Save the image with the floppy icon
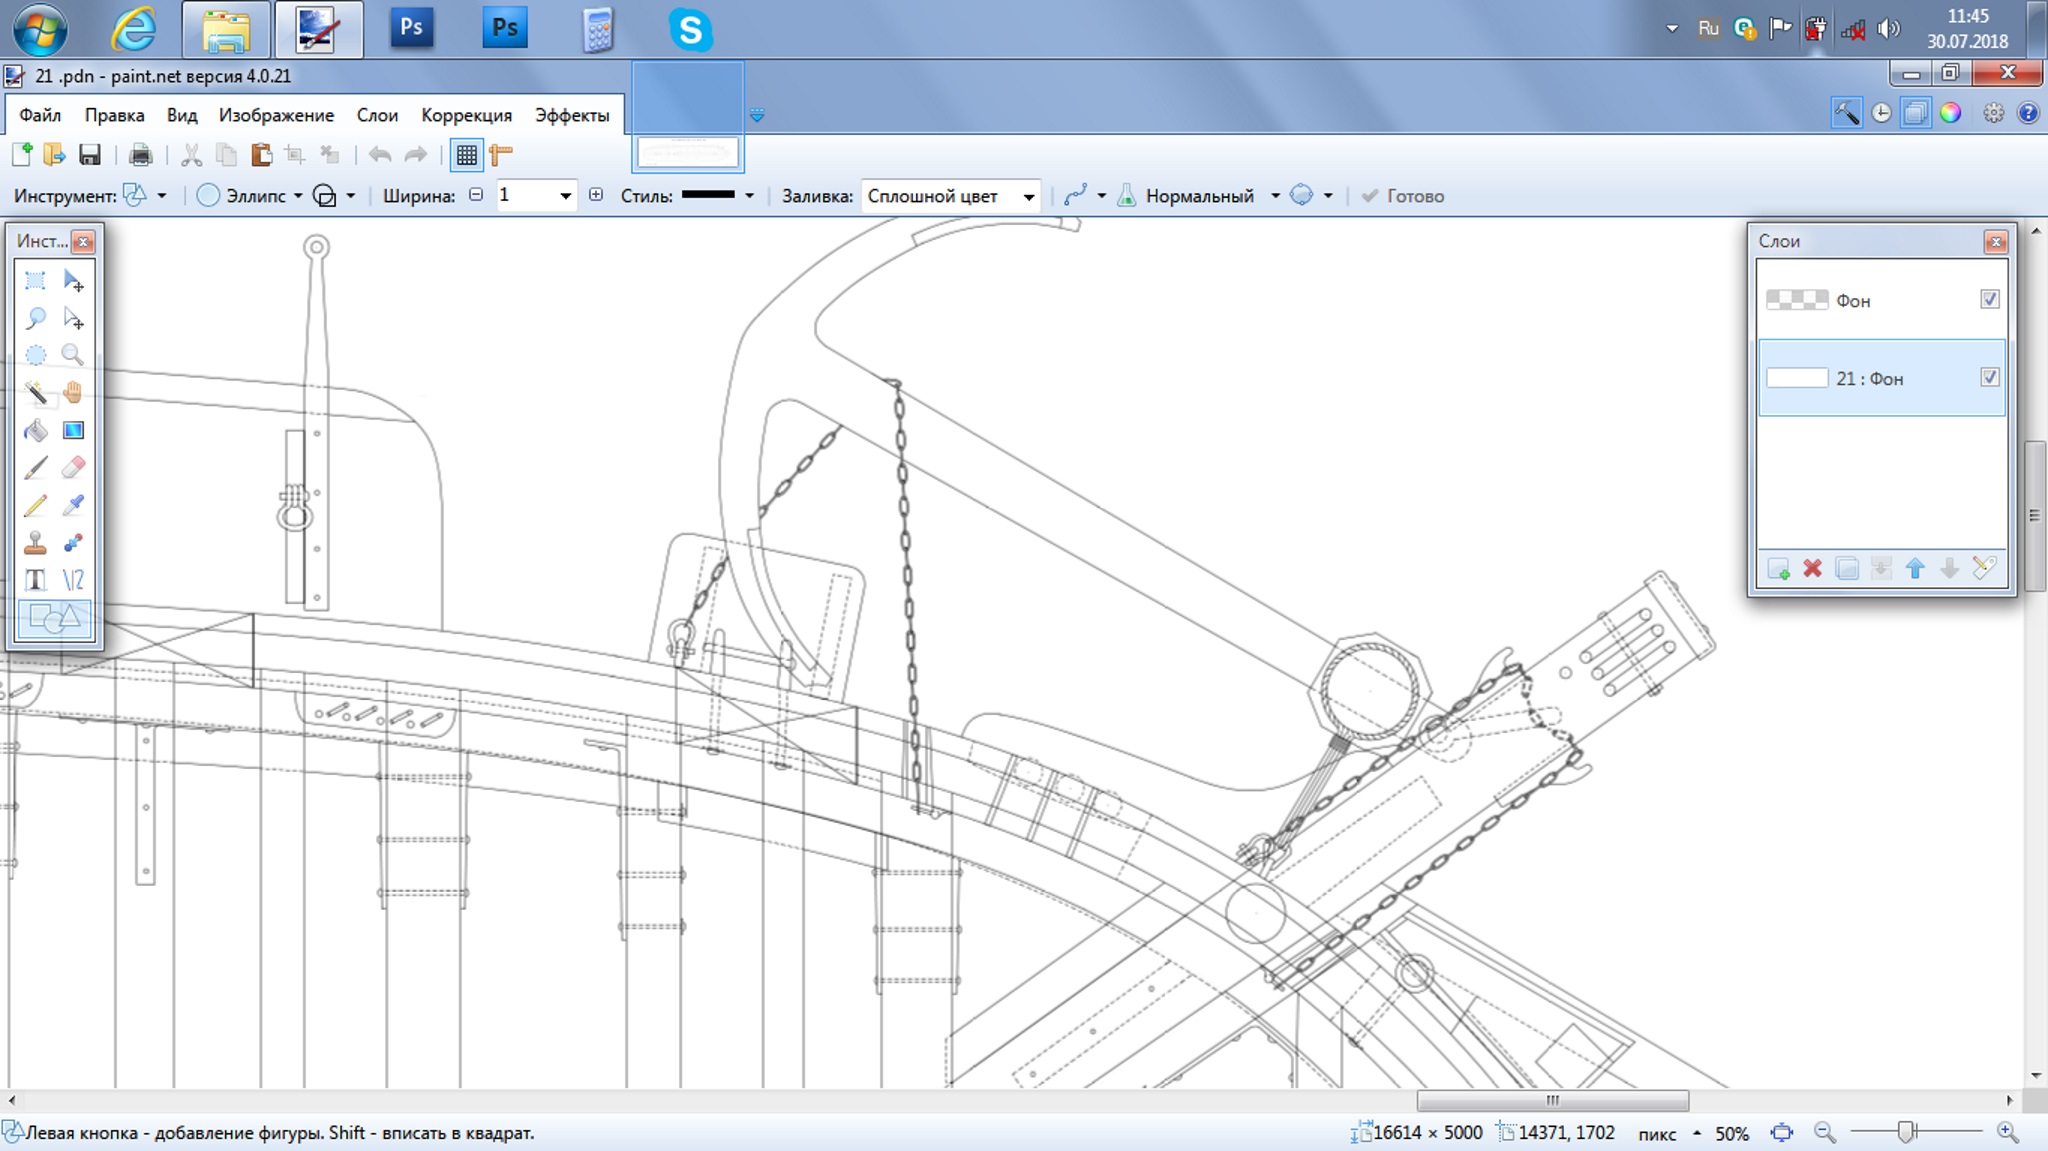 point(90,154)
